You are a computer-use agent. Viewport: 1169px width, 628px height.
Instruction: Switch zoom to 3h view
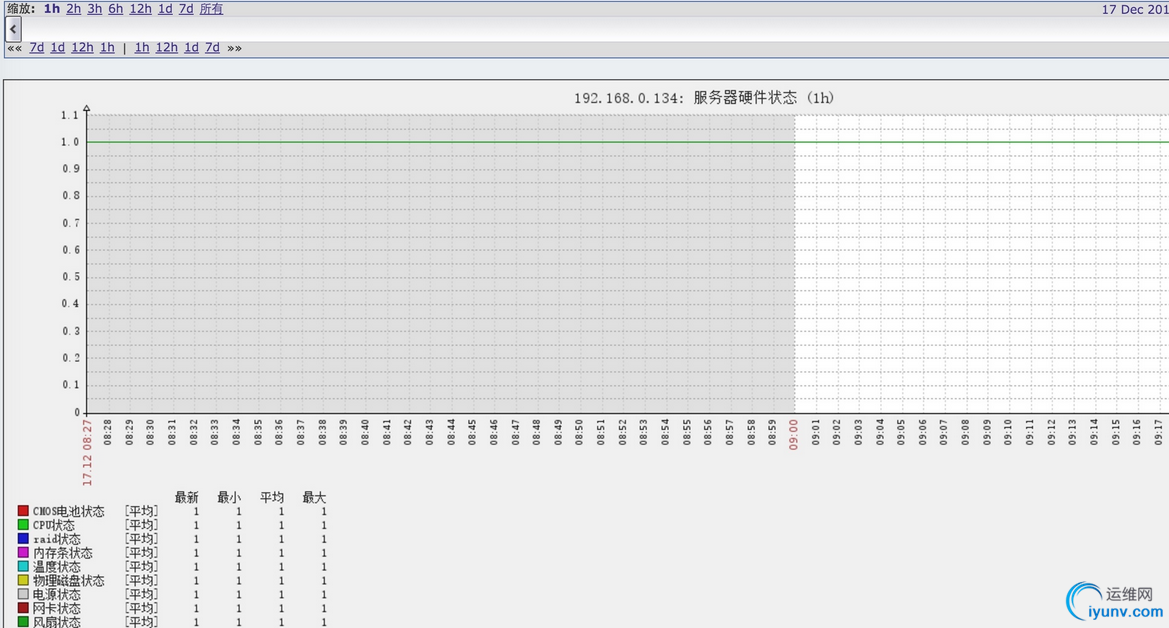94,8
